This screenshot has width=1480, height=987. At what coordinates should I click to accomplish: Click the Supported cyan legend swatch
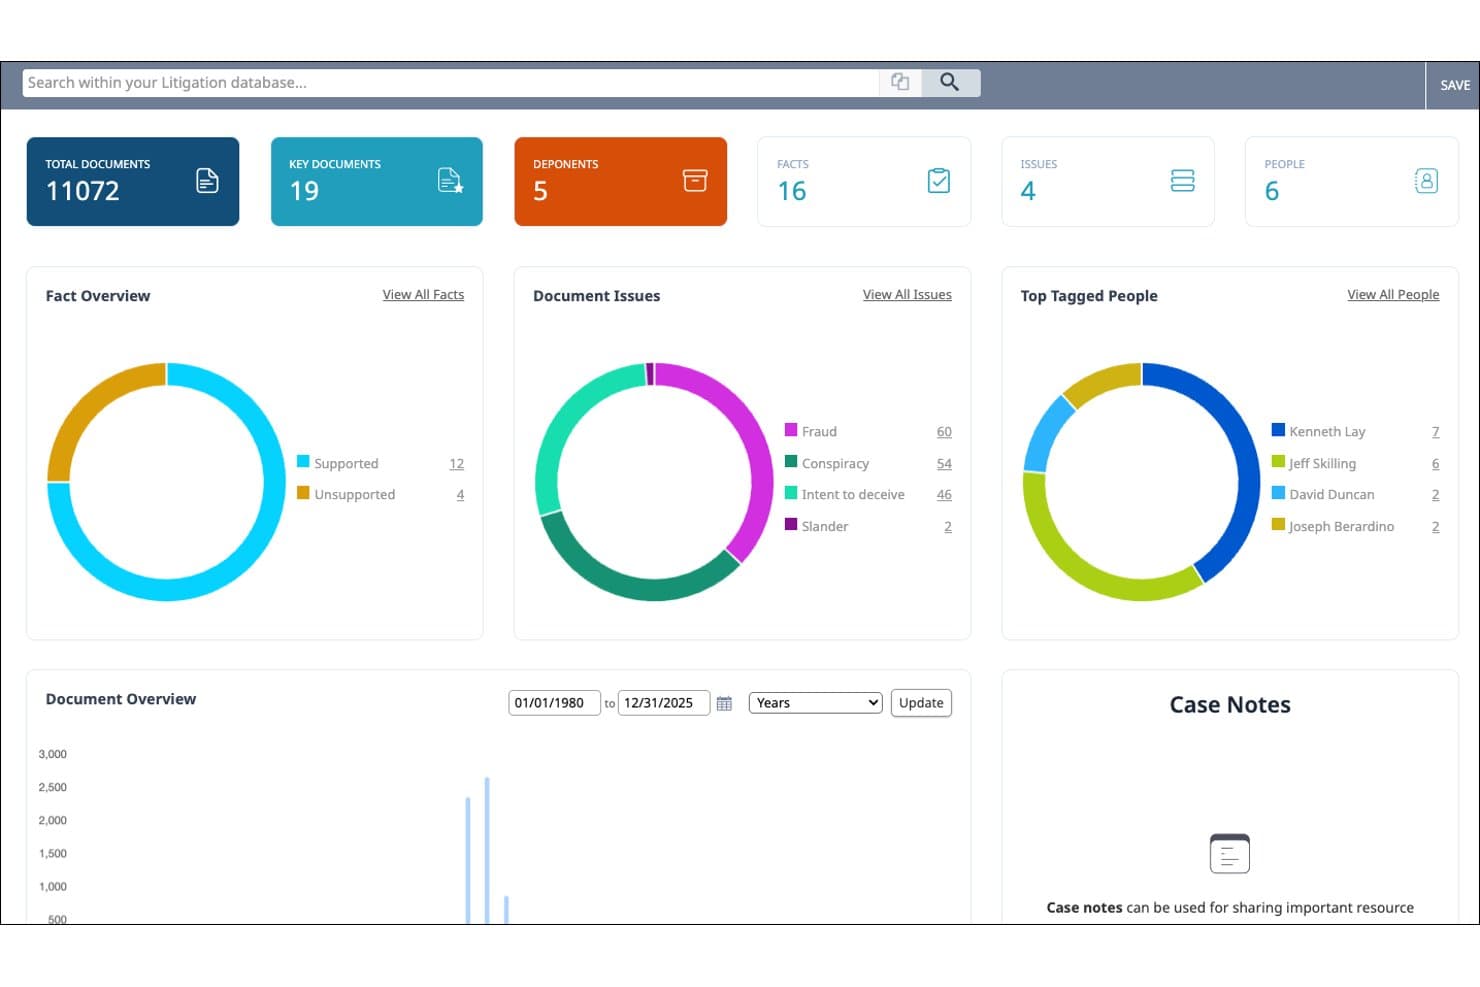point(303,462)
